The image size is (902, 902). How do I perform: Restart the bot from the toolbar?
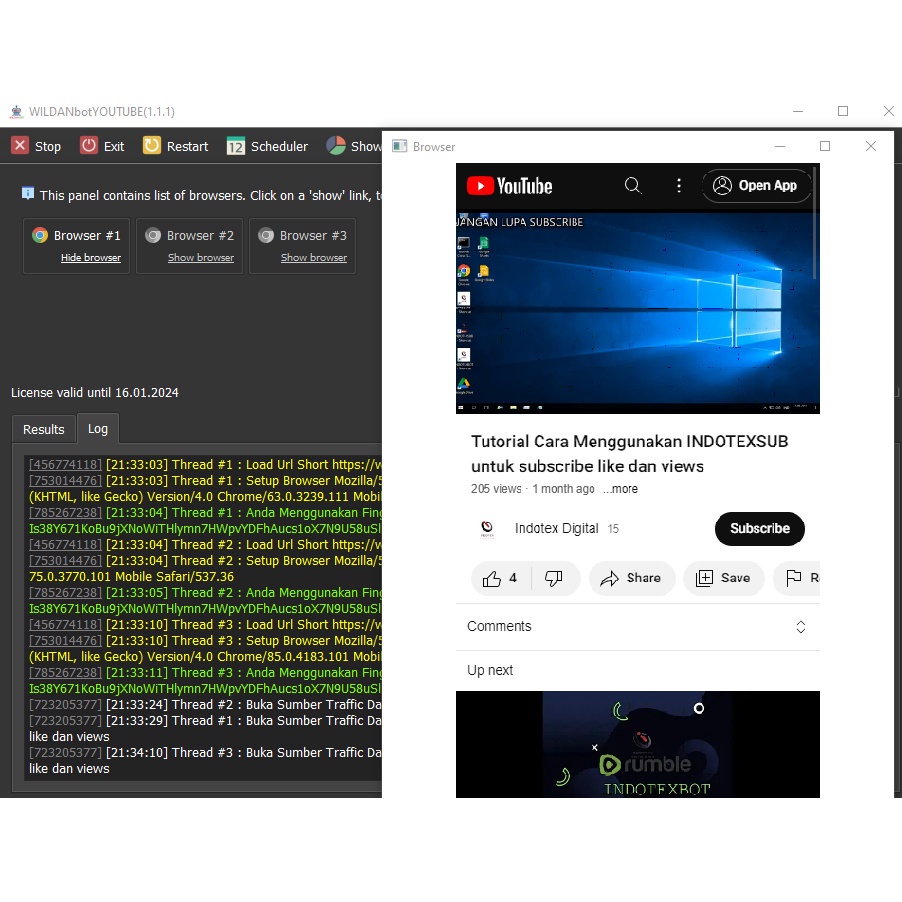(x=176, y=146)
